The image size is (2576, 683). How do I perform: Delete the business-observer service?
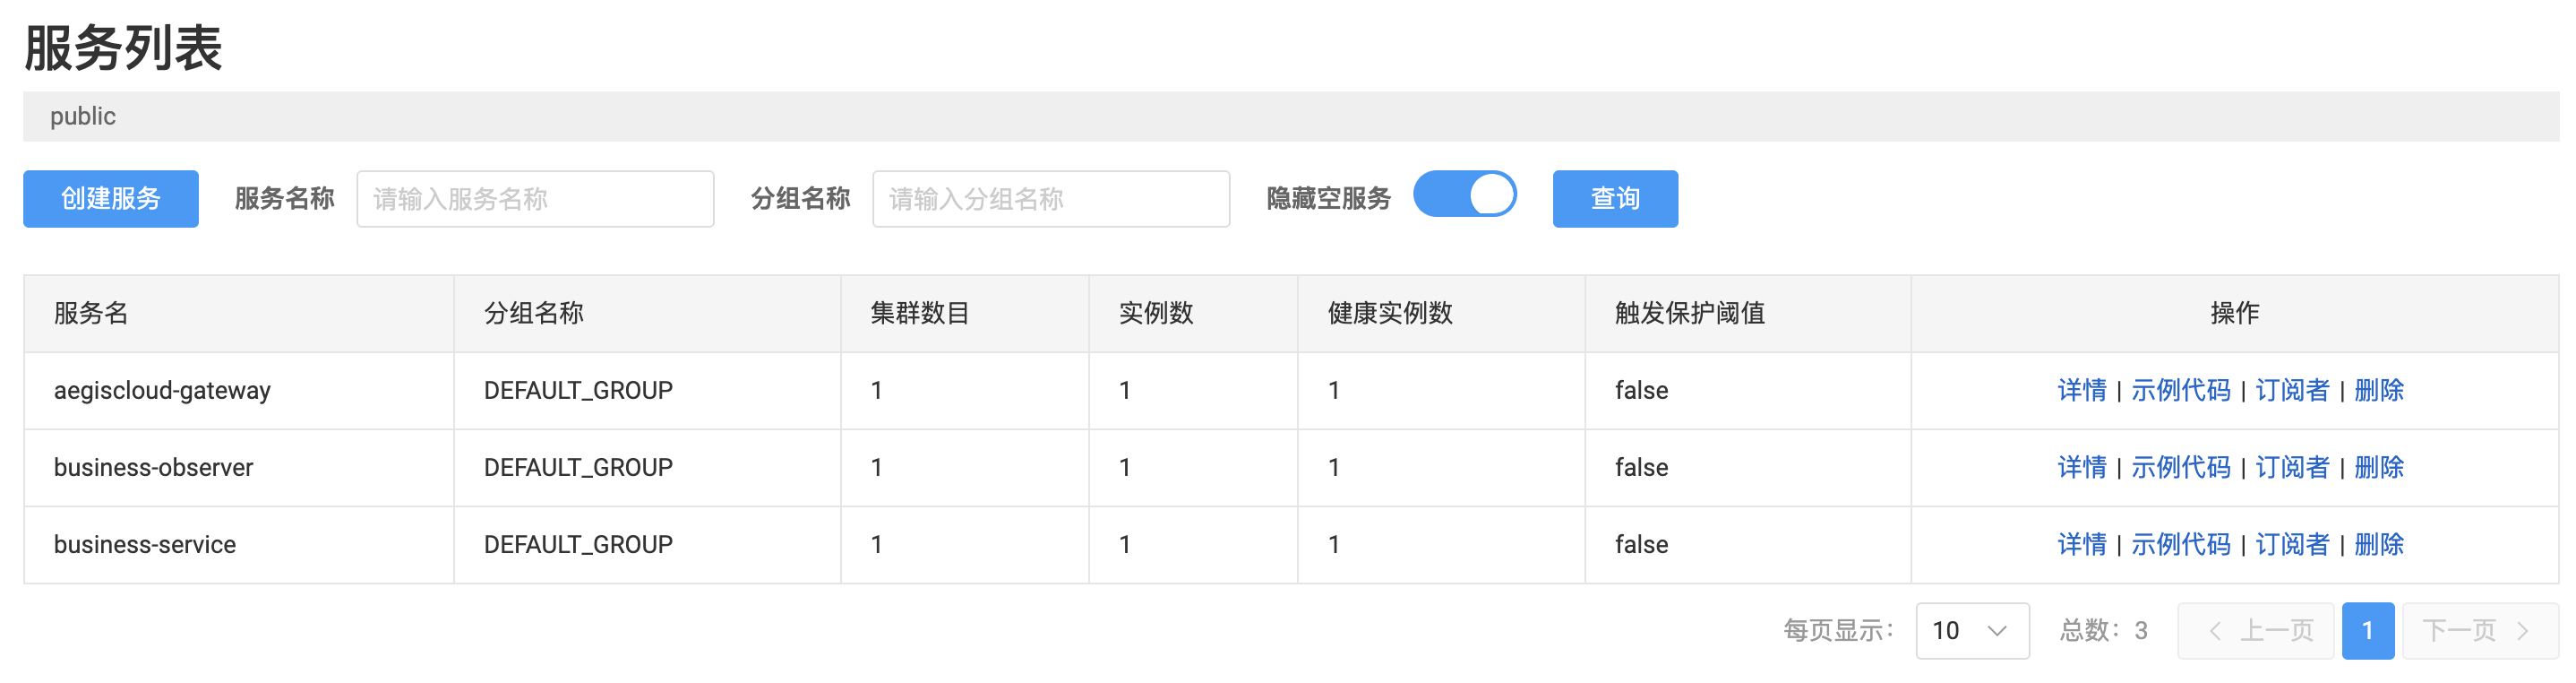click(x=2378, y=467)
